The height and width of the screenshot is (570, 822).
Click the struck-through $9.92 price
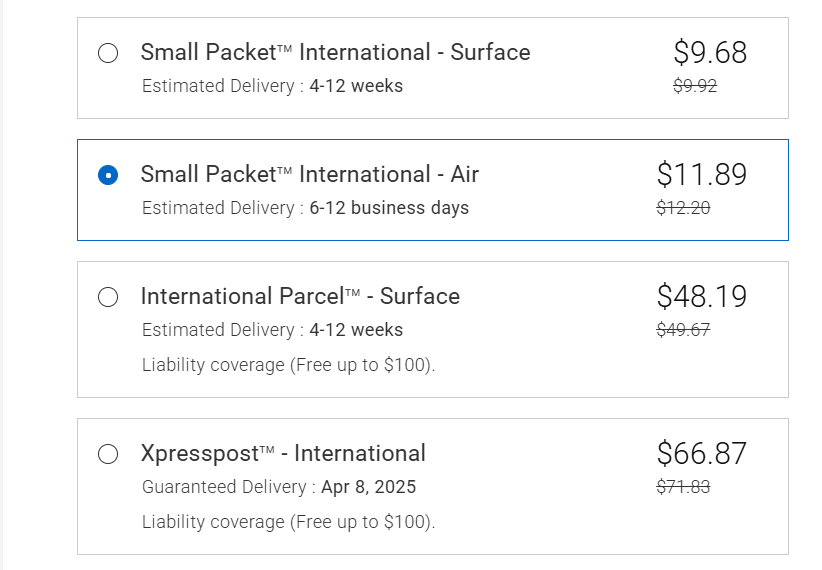[695, 86]
